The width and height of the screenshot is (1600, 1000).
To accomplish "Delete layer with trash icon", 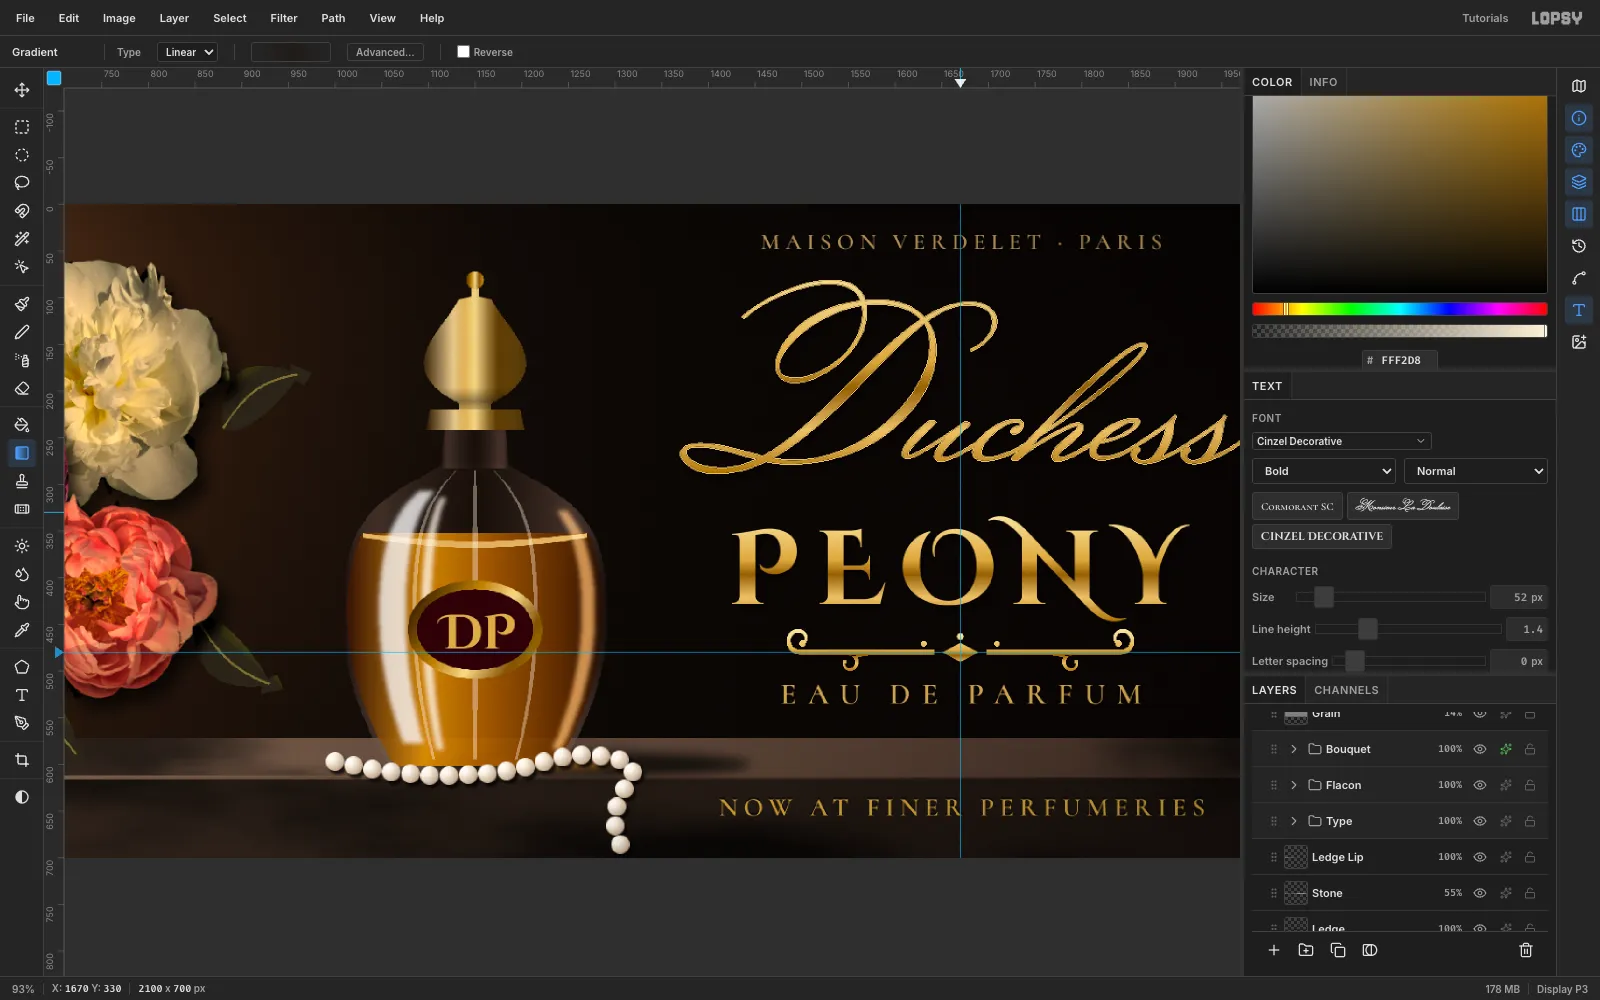I will tap(1526, 950).
